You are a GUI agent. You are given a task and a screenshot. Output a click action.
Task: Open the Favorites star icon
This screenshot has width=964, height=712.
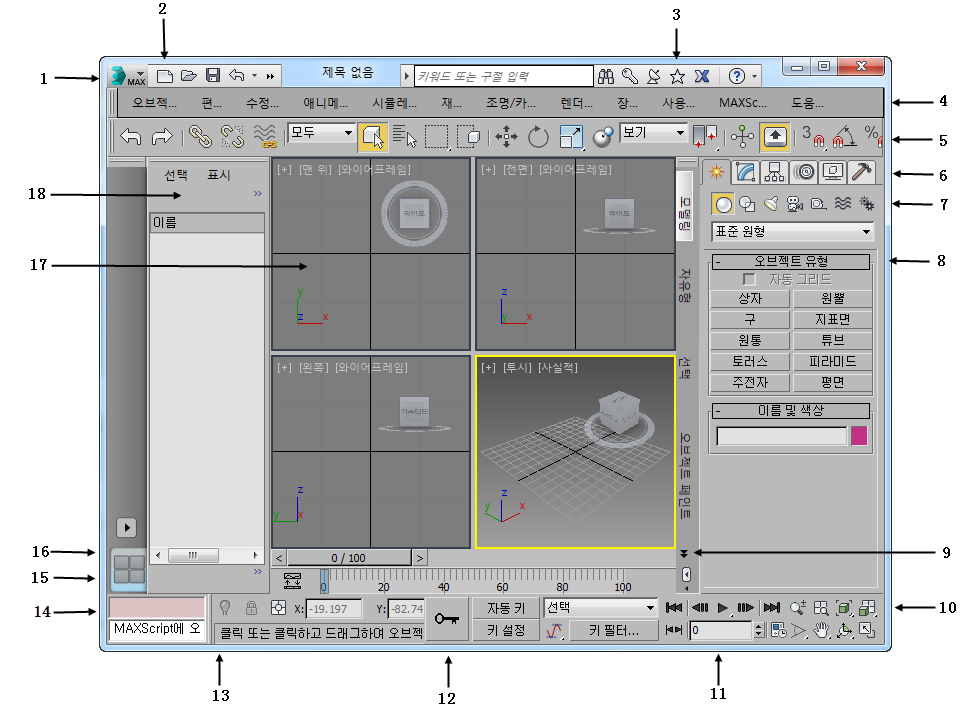677,76
